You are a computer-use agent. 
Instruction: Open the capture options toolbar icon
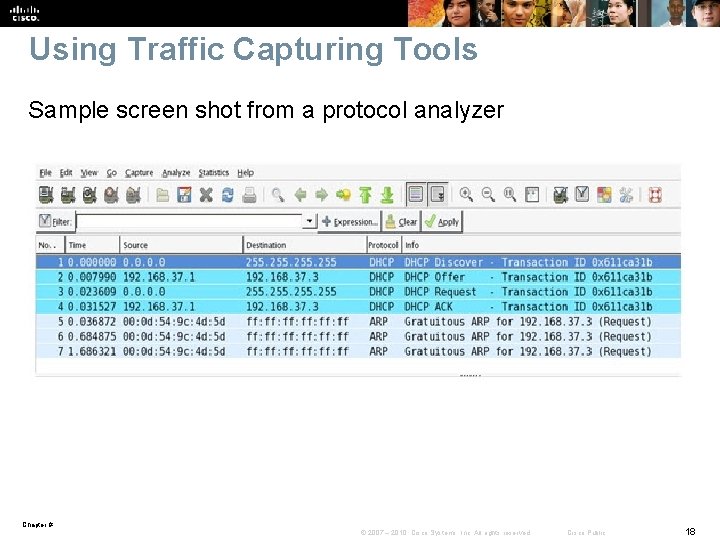(68, 195)
